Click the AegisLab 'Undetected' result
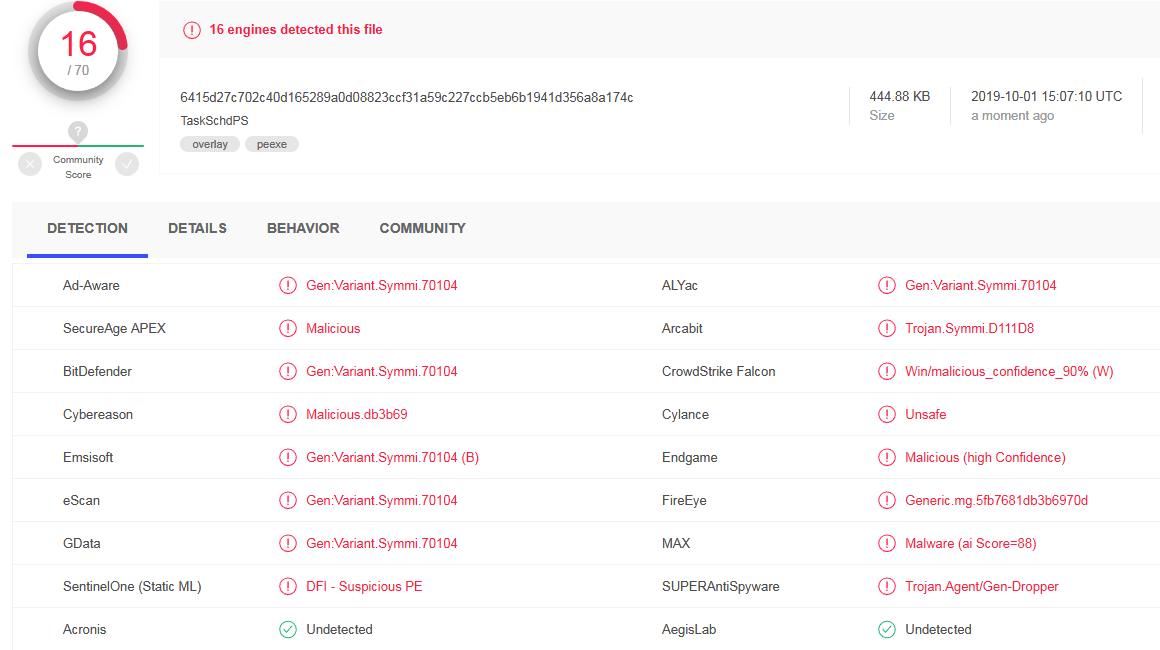This screenshot has height=650, width=1160. 938,629
